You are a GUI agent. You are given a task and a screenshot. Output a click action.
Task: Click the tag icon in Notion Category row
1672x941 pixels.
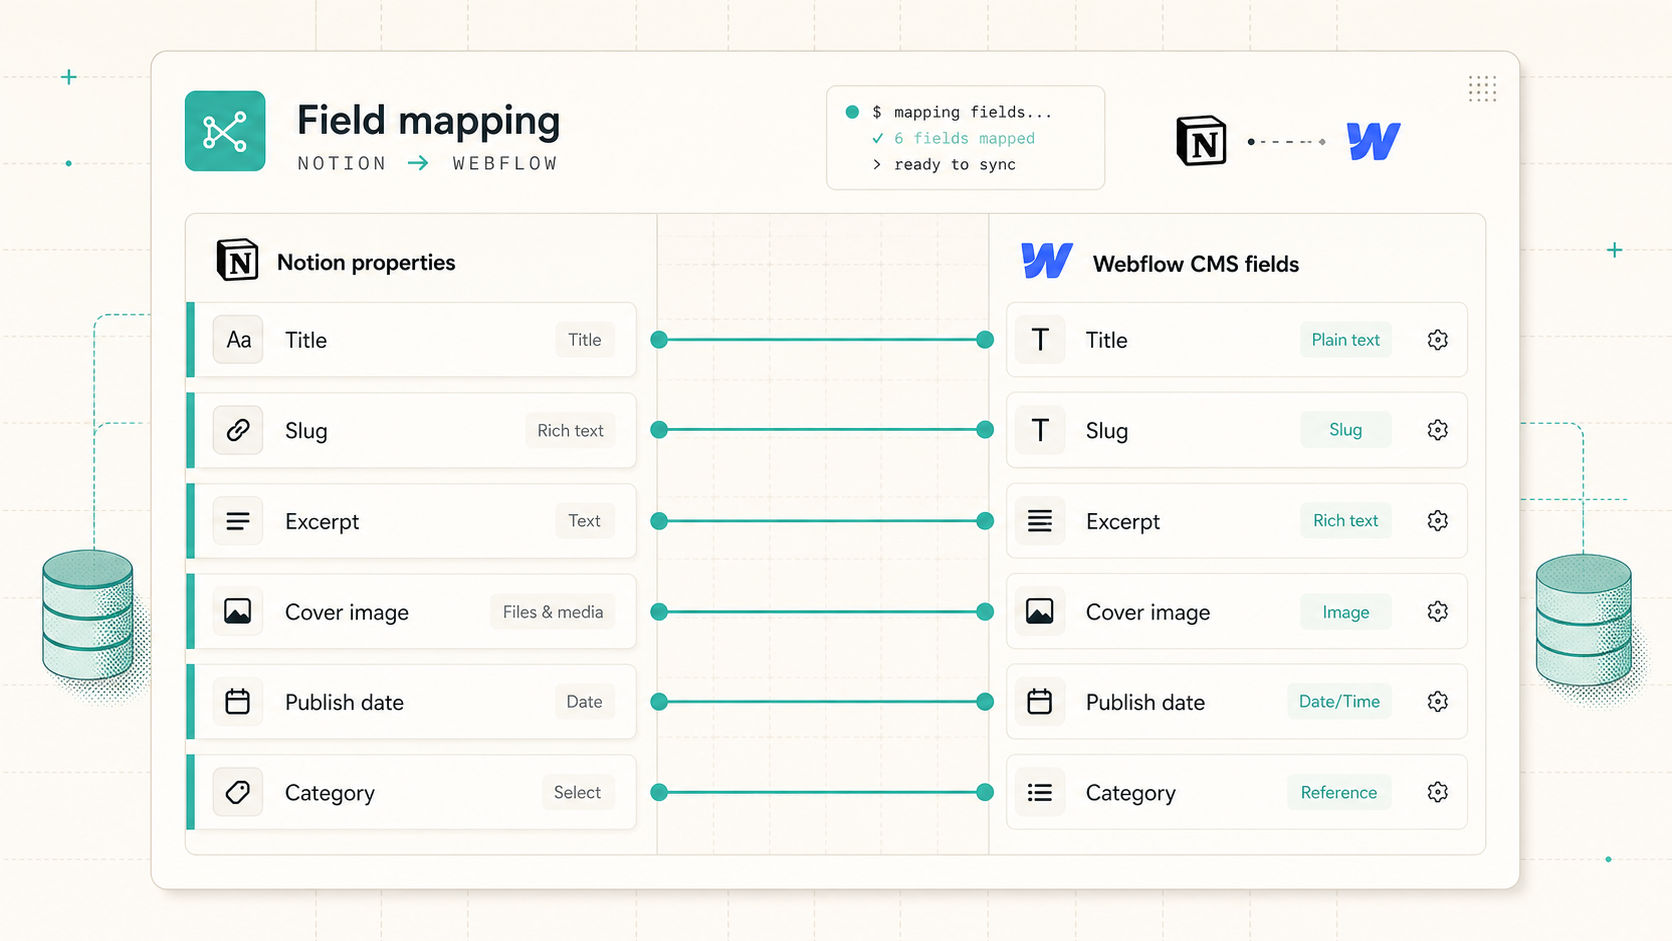[x=238, y=792]
